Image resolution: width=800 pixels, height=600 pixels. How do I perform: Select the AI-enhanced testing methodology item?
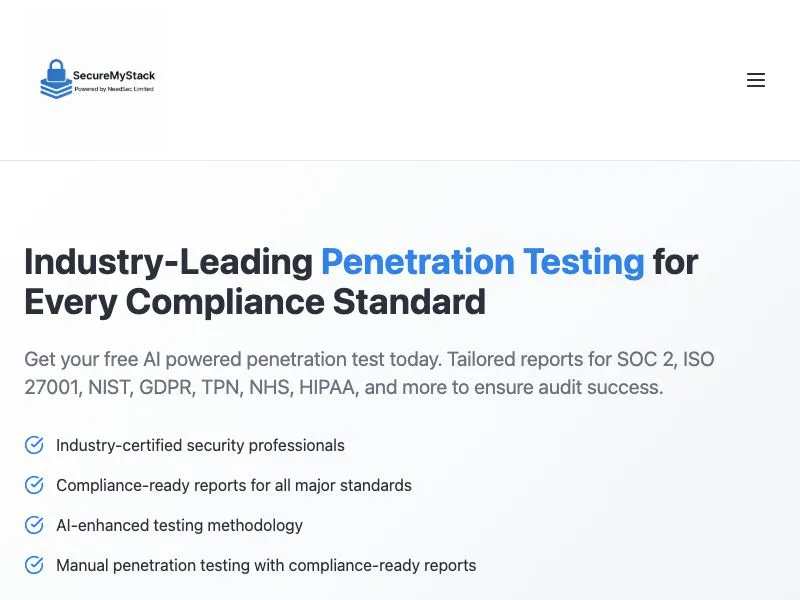(179, 525)
